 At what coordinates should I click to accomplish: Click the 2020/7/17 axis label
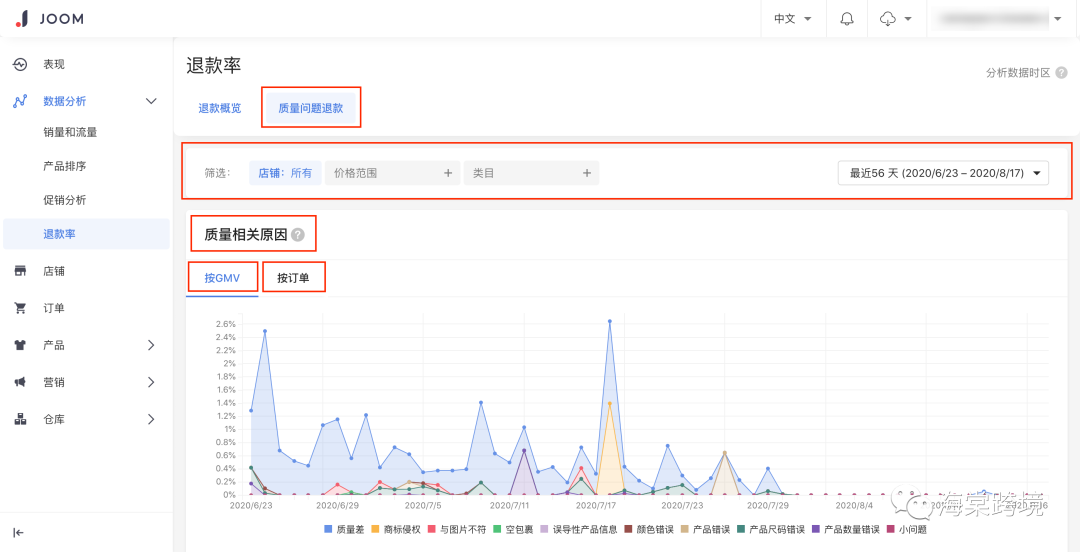coord(596,505)
